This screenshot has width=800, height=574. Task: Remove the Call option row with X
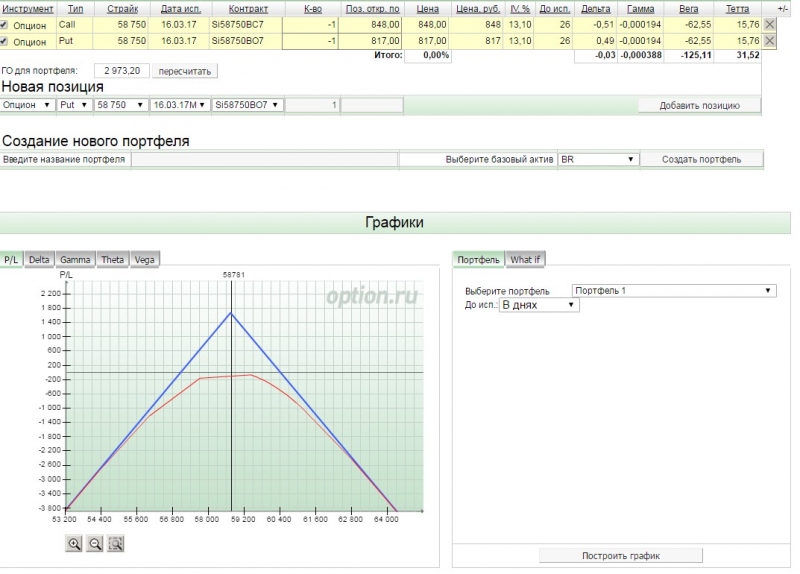point(770,24)
